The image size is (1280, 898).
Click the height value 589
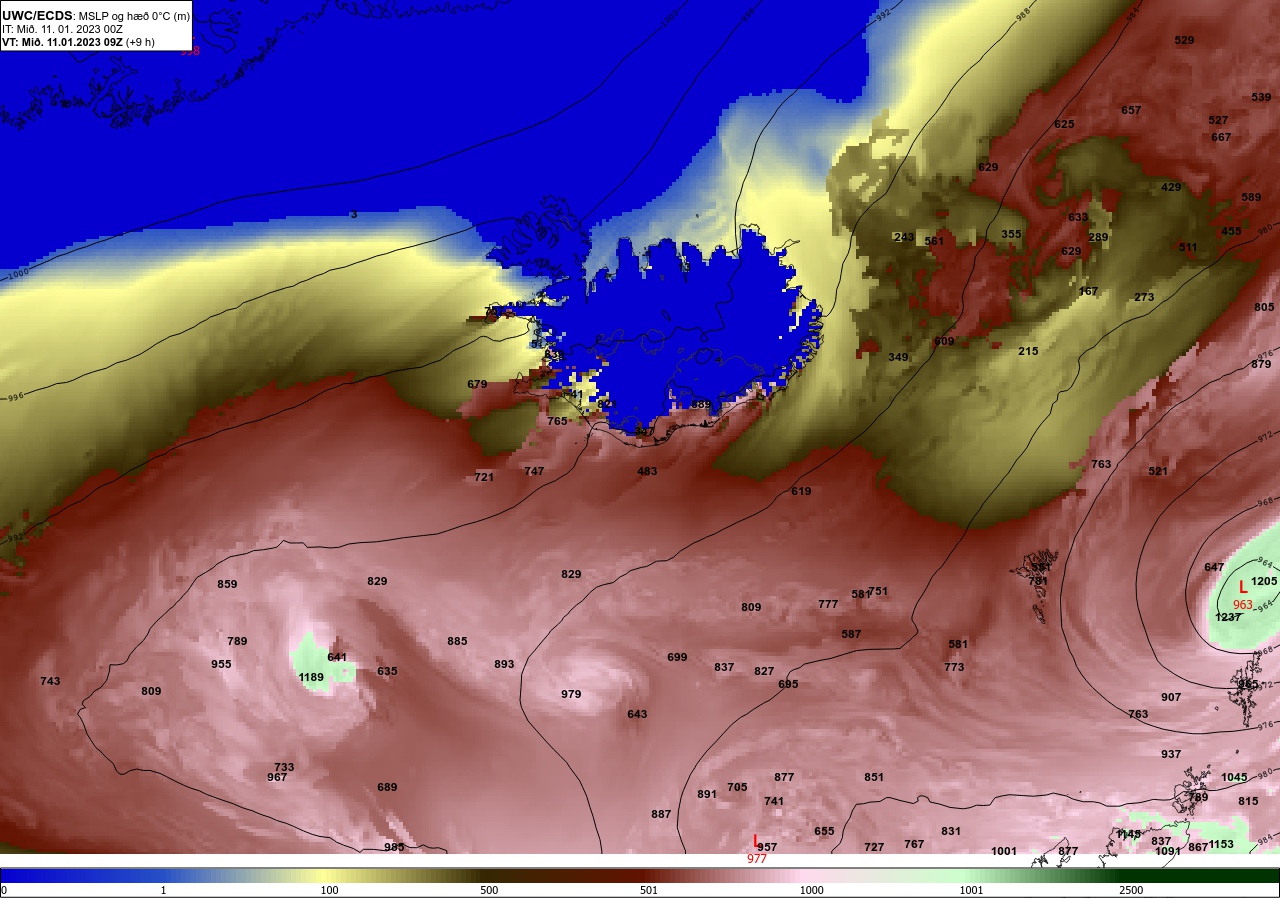[1251, 197]
